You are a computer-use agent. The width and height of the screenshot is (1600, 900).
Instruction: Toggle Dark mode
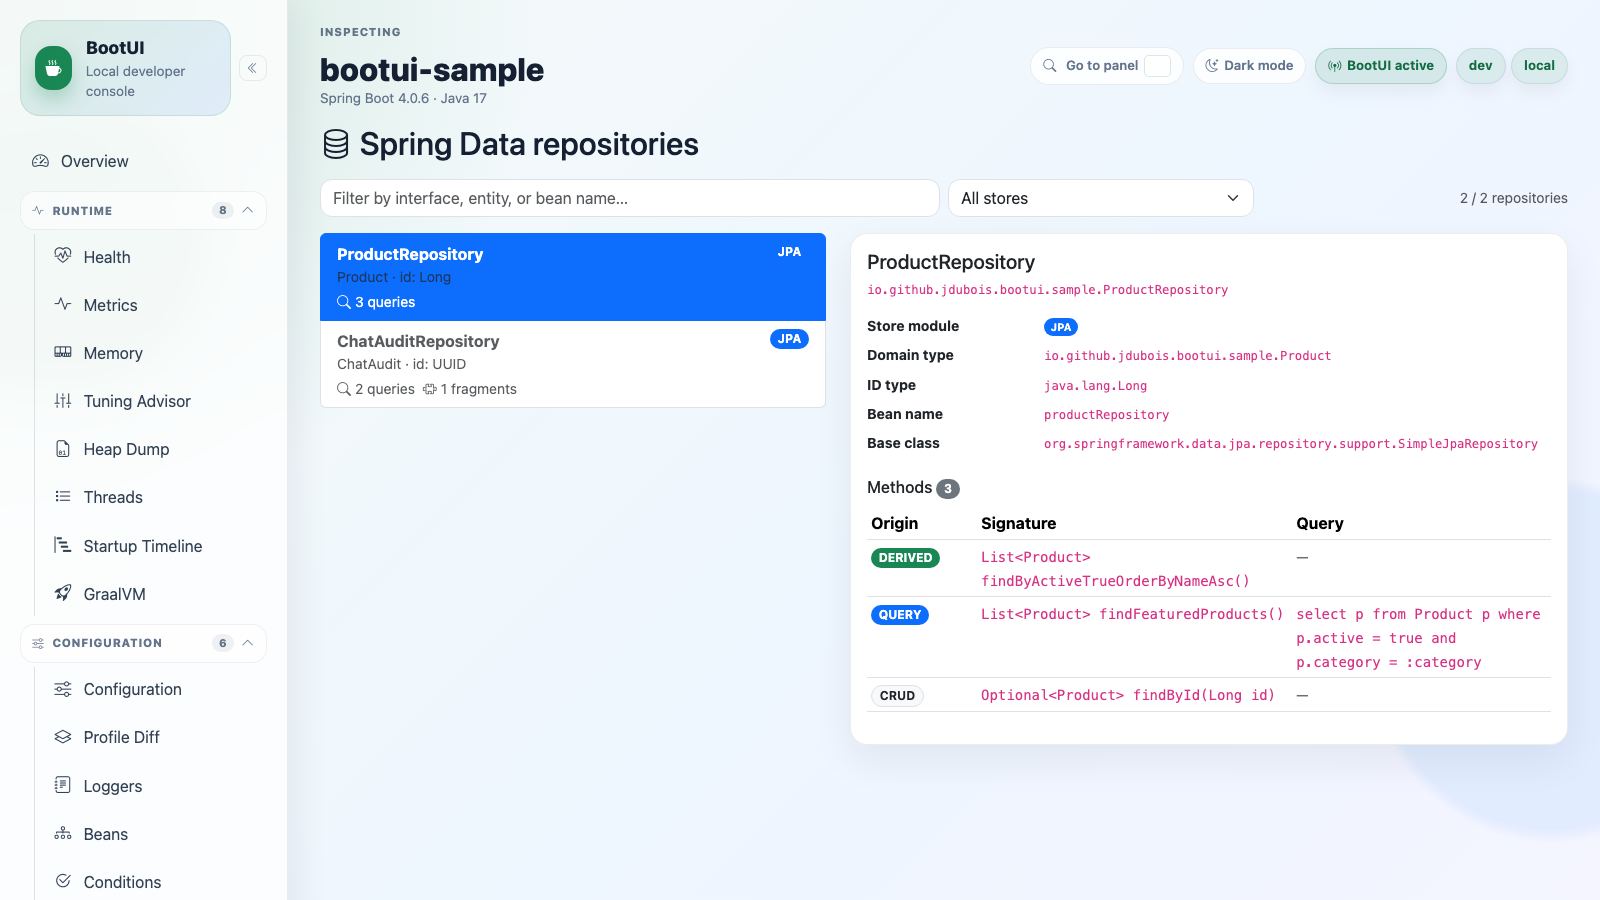click(x=1249, y=66)
